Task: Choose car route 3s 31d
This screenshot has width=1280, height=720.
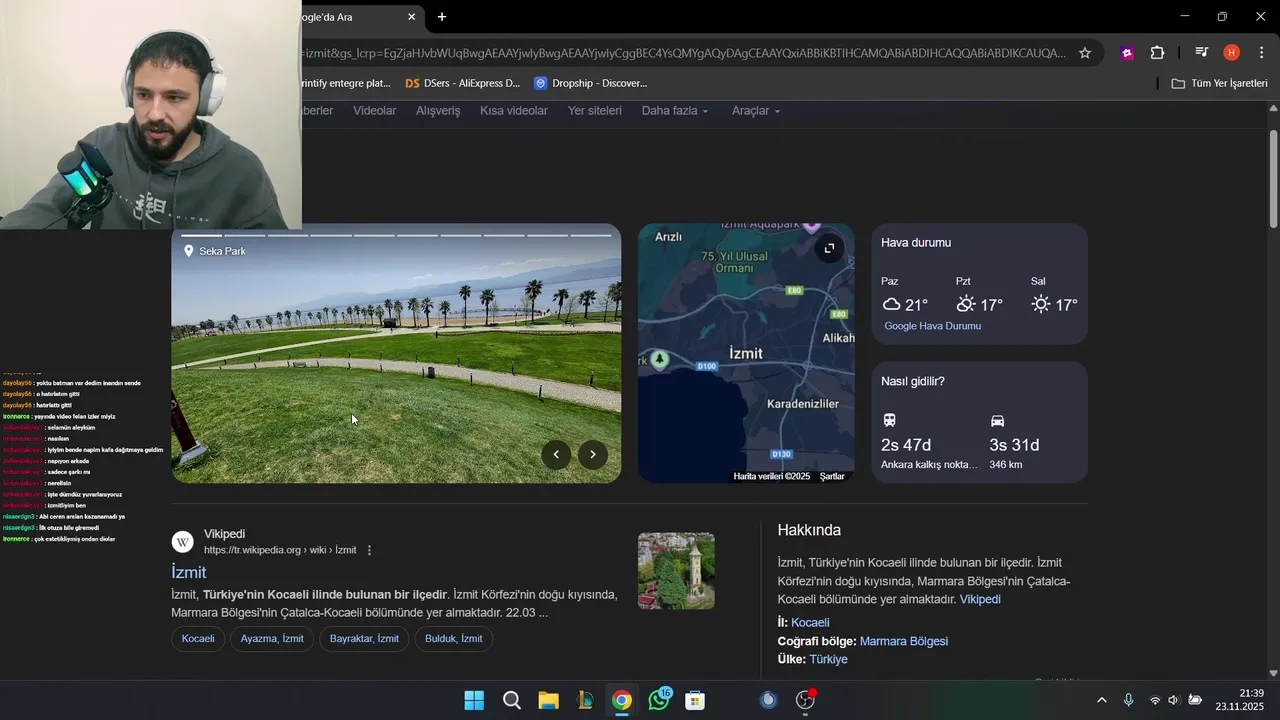Action: (1014, 441)
